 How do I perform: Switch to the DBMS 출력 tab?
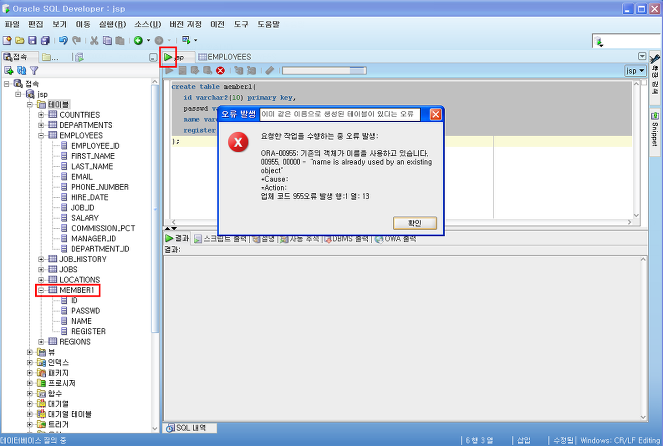(346, 239)
